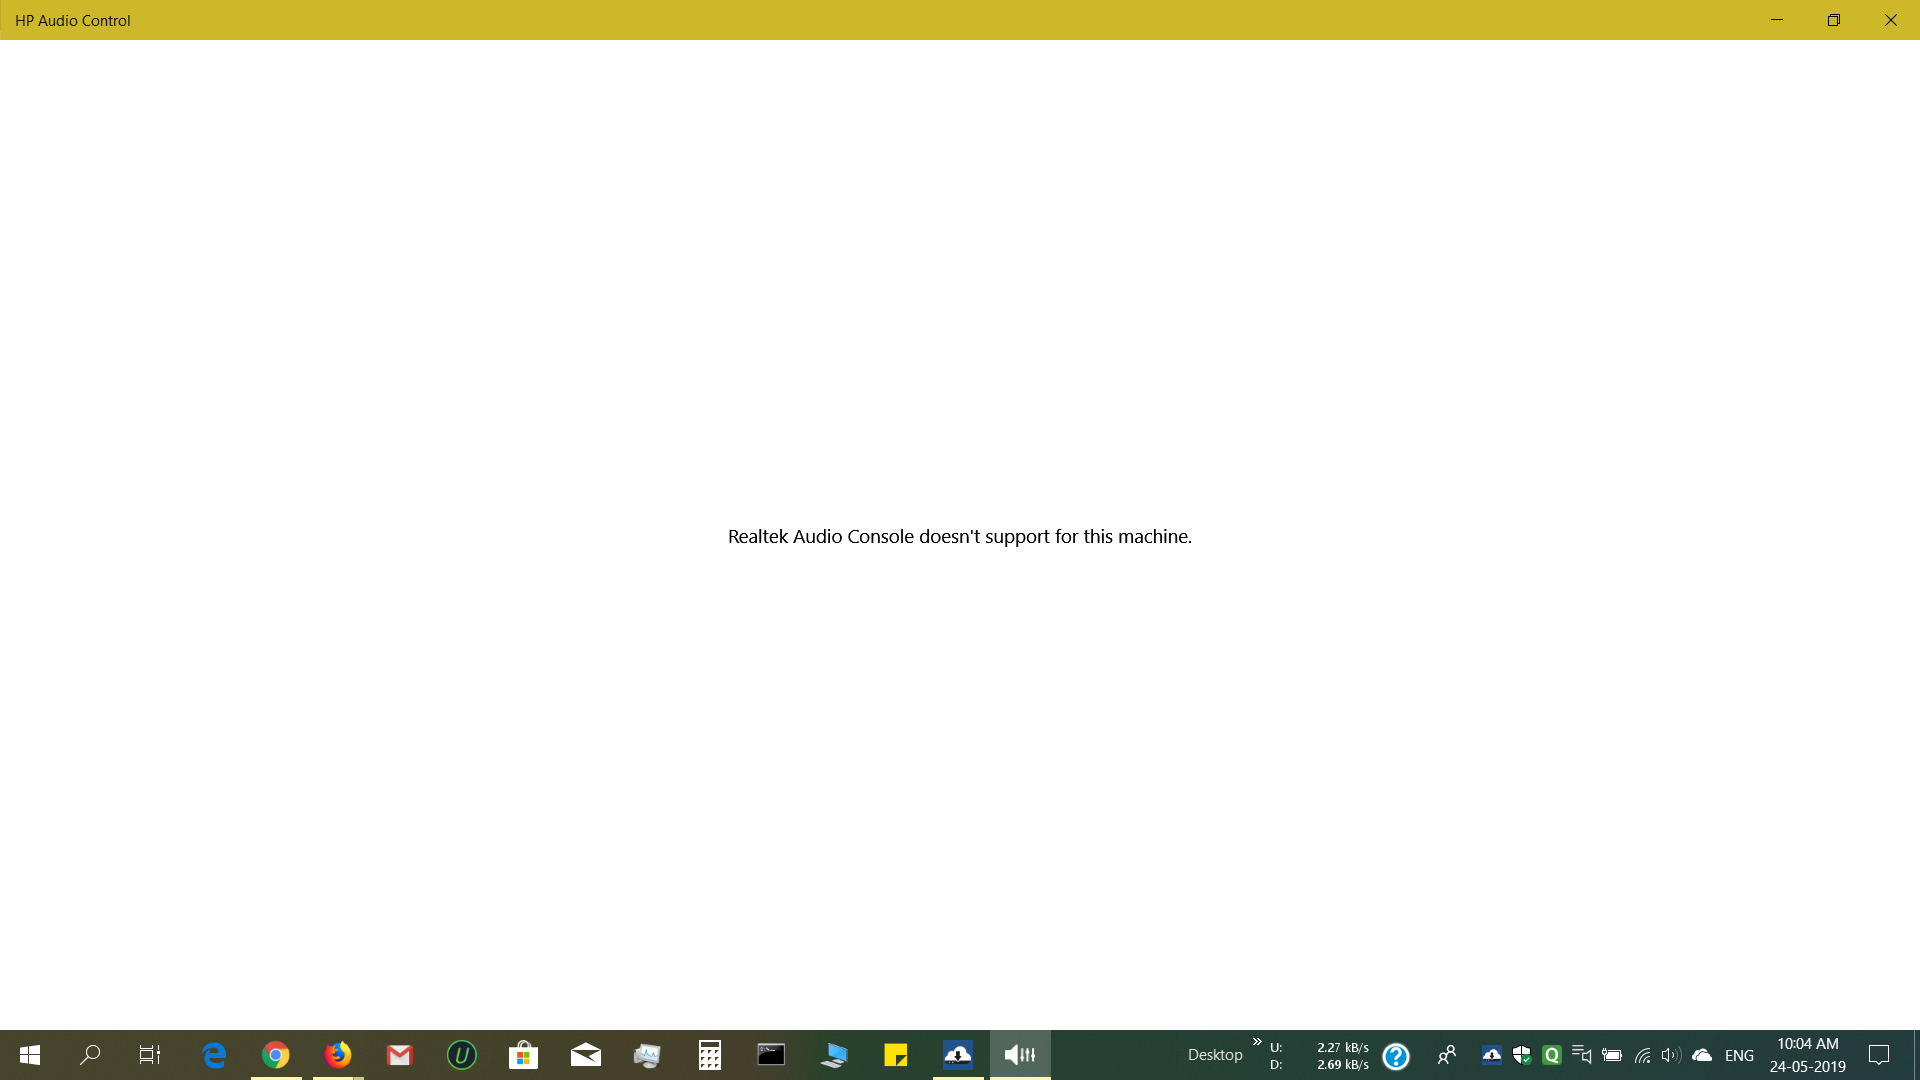Open the green Q tray icon
The image size is (1920, 1080).
[x=1552, y=1055]
